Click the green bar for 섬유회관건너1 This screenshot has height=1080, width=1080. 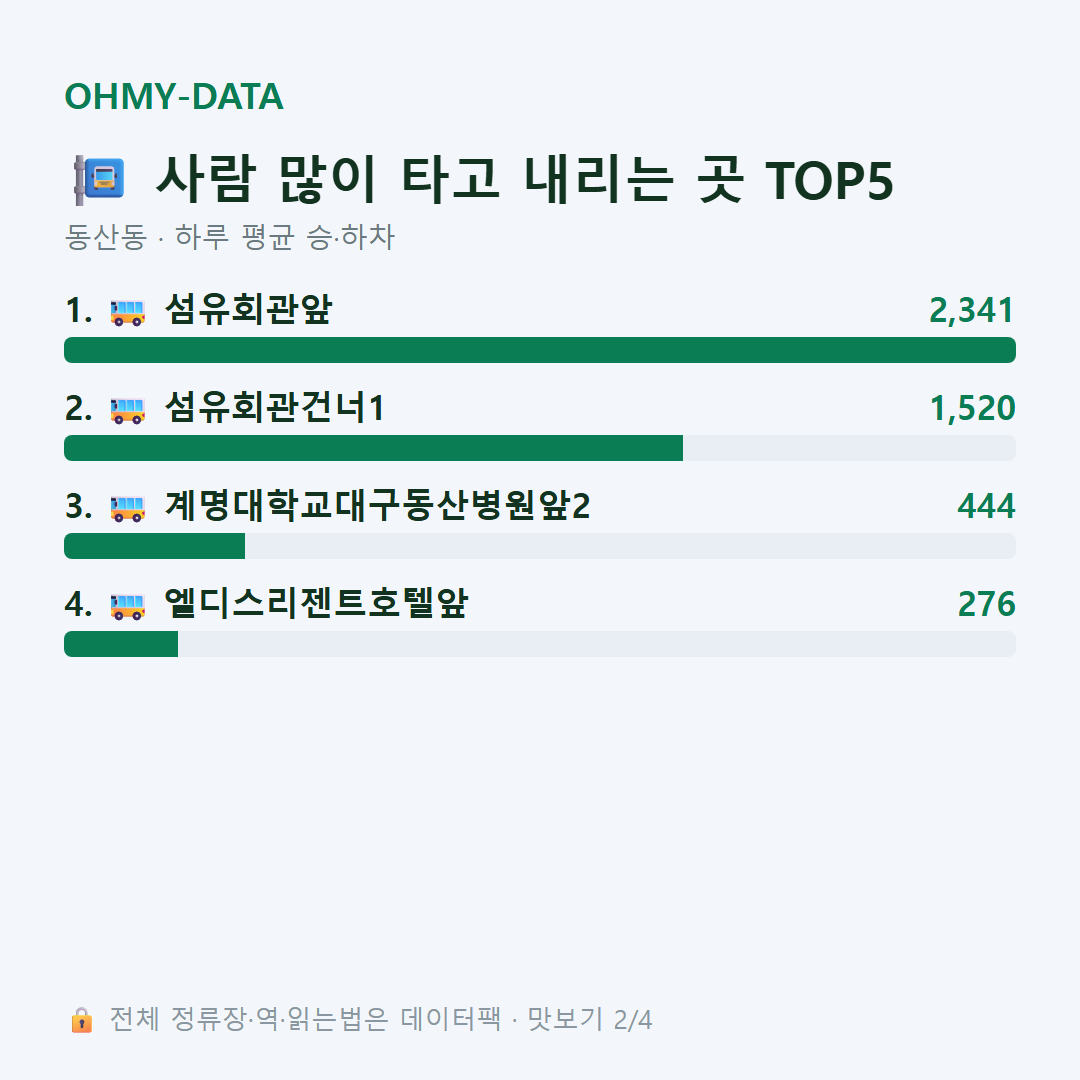coord(373,448)
